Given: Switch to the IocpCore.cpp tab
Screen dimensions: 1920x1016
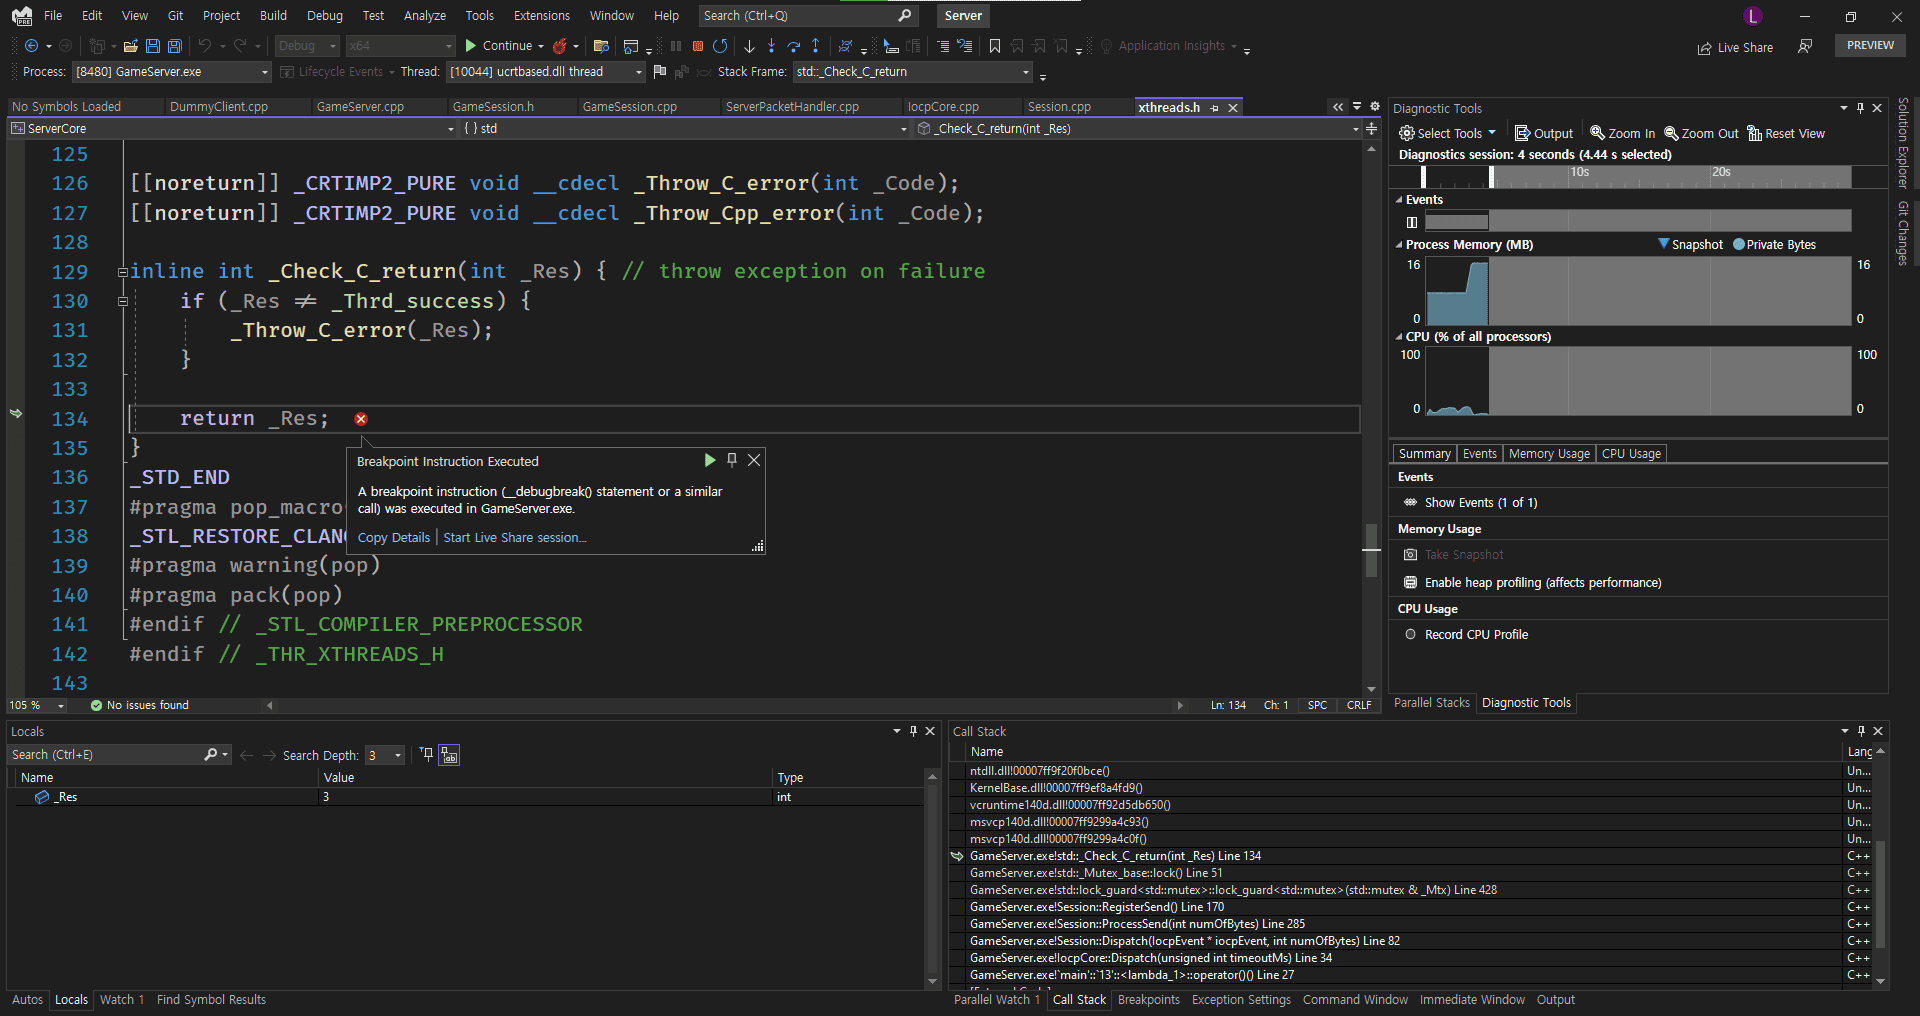Looking at the screenshot, I should [x=943, y=107].
